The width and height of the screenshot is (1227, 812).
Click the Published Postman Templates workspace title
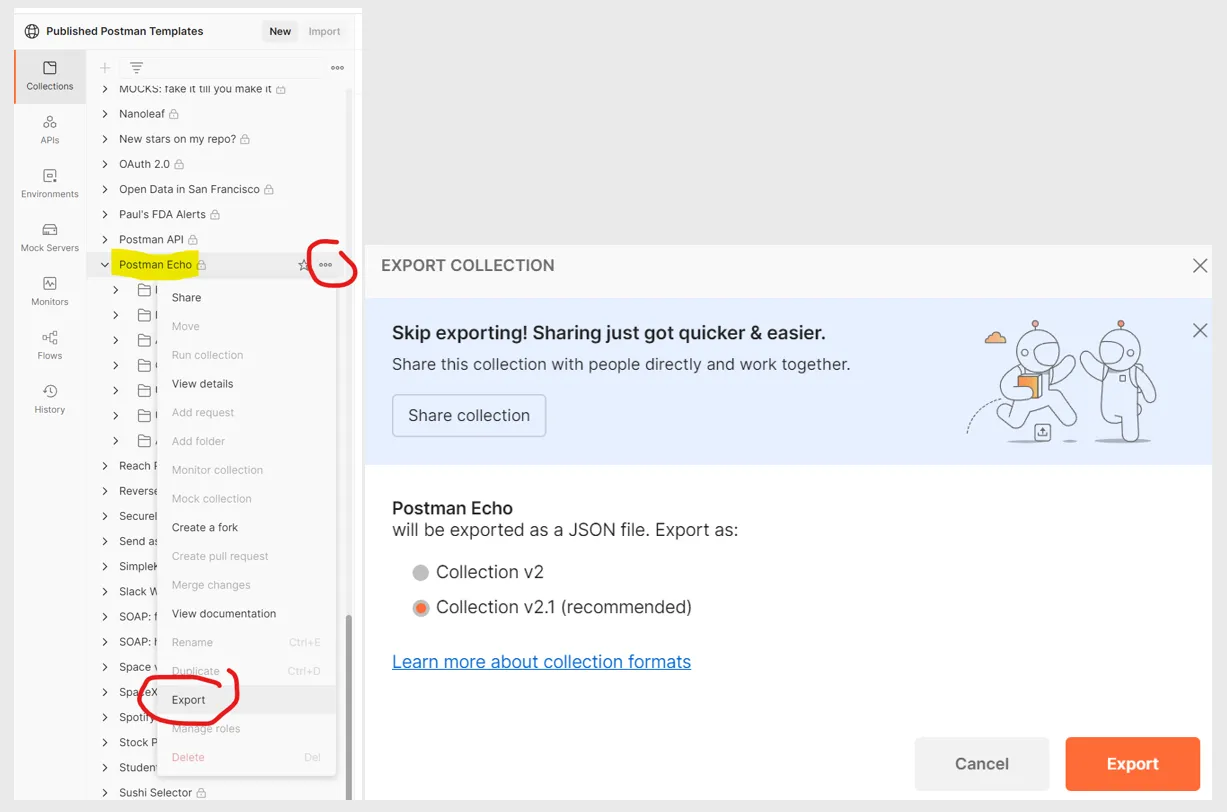pos(124,31)
